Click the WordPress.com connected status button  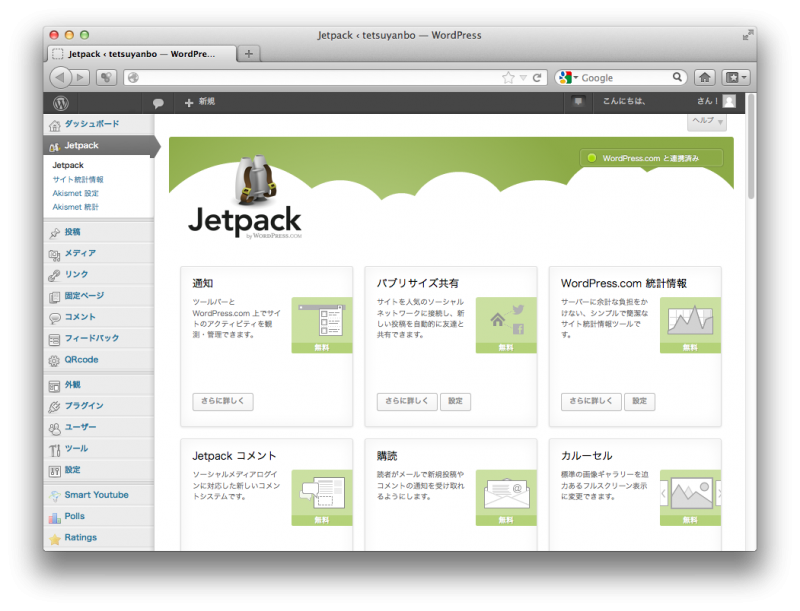652,158
